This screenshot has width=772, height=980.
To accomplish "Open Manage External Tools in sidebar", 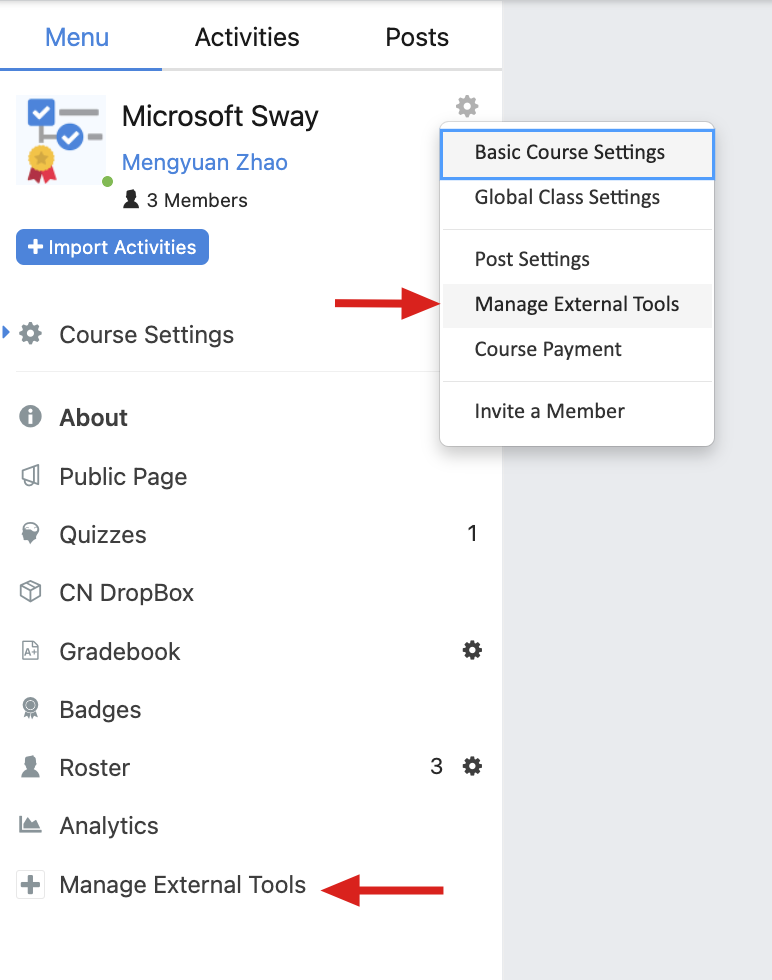I will 183,885.
